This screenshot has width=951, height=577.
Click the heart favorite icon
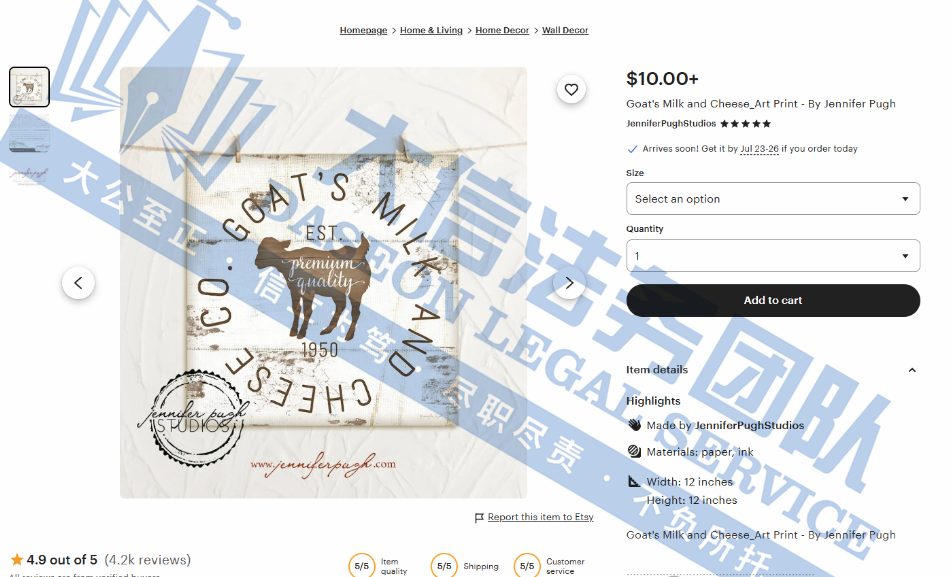(x=571, y=90)
